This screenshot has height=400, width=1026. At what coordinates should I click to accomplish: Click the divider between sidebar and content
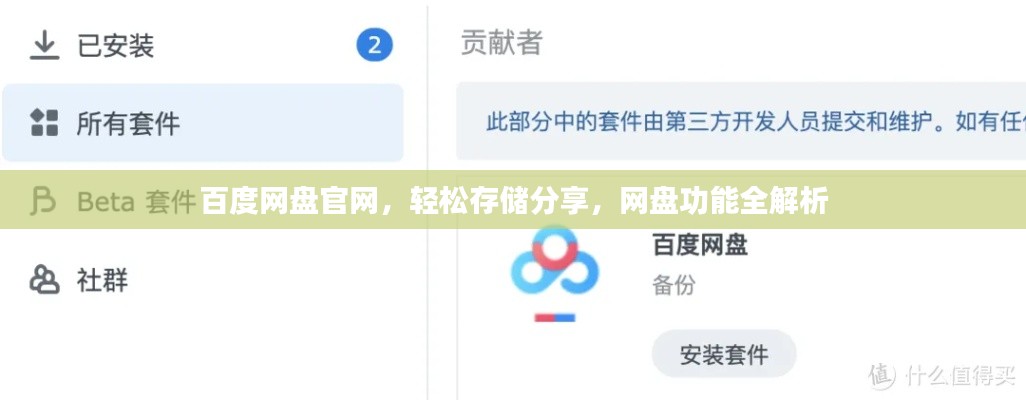click(428, 200)
